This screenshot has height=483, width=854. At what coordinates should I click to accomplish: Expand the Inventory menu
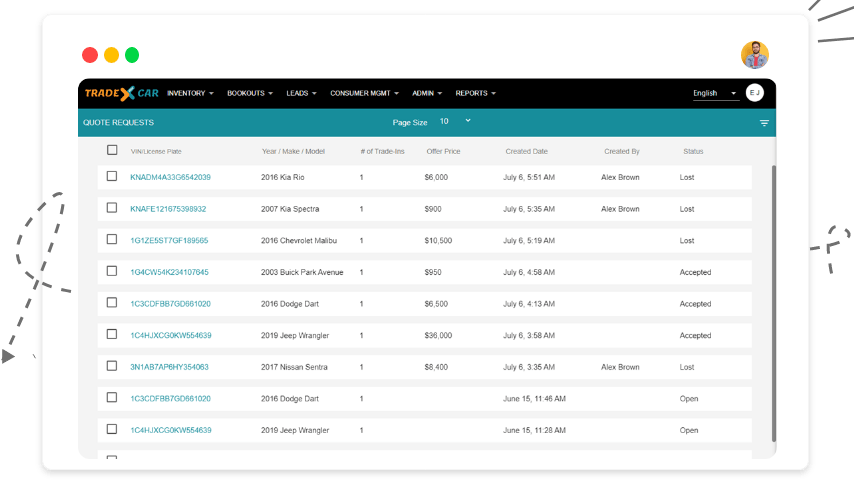[190, 93]
